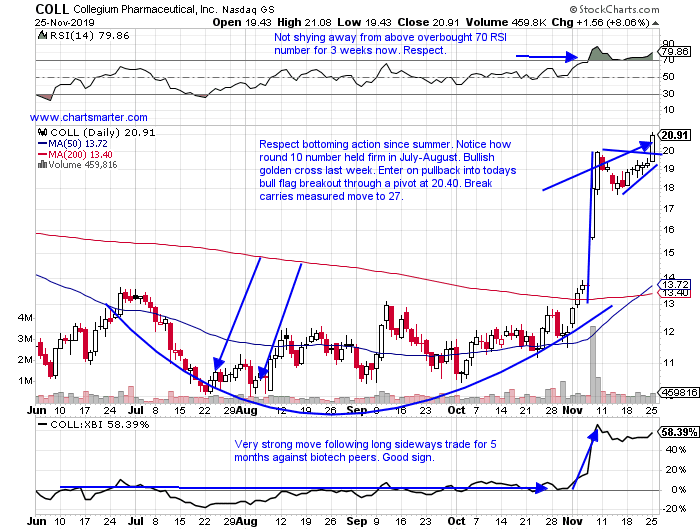Click the volume bars icon in the legend
The image size is (700, 530).
[x=43, y=165]
